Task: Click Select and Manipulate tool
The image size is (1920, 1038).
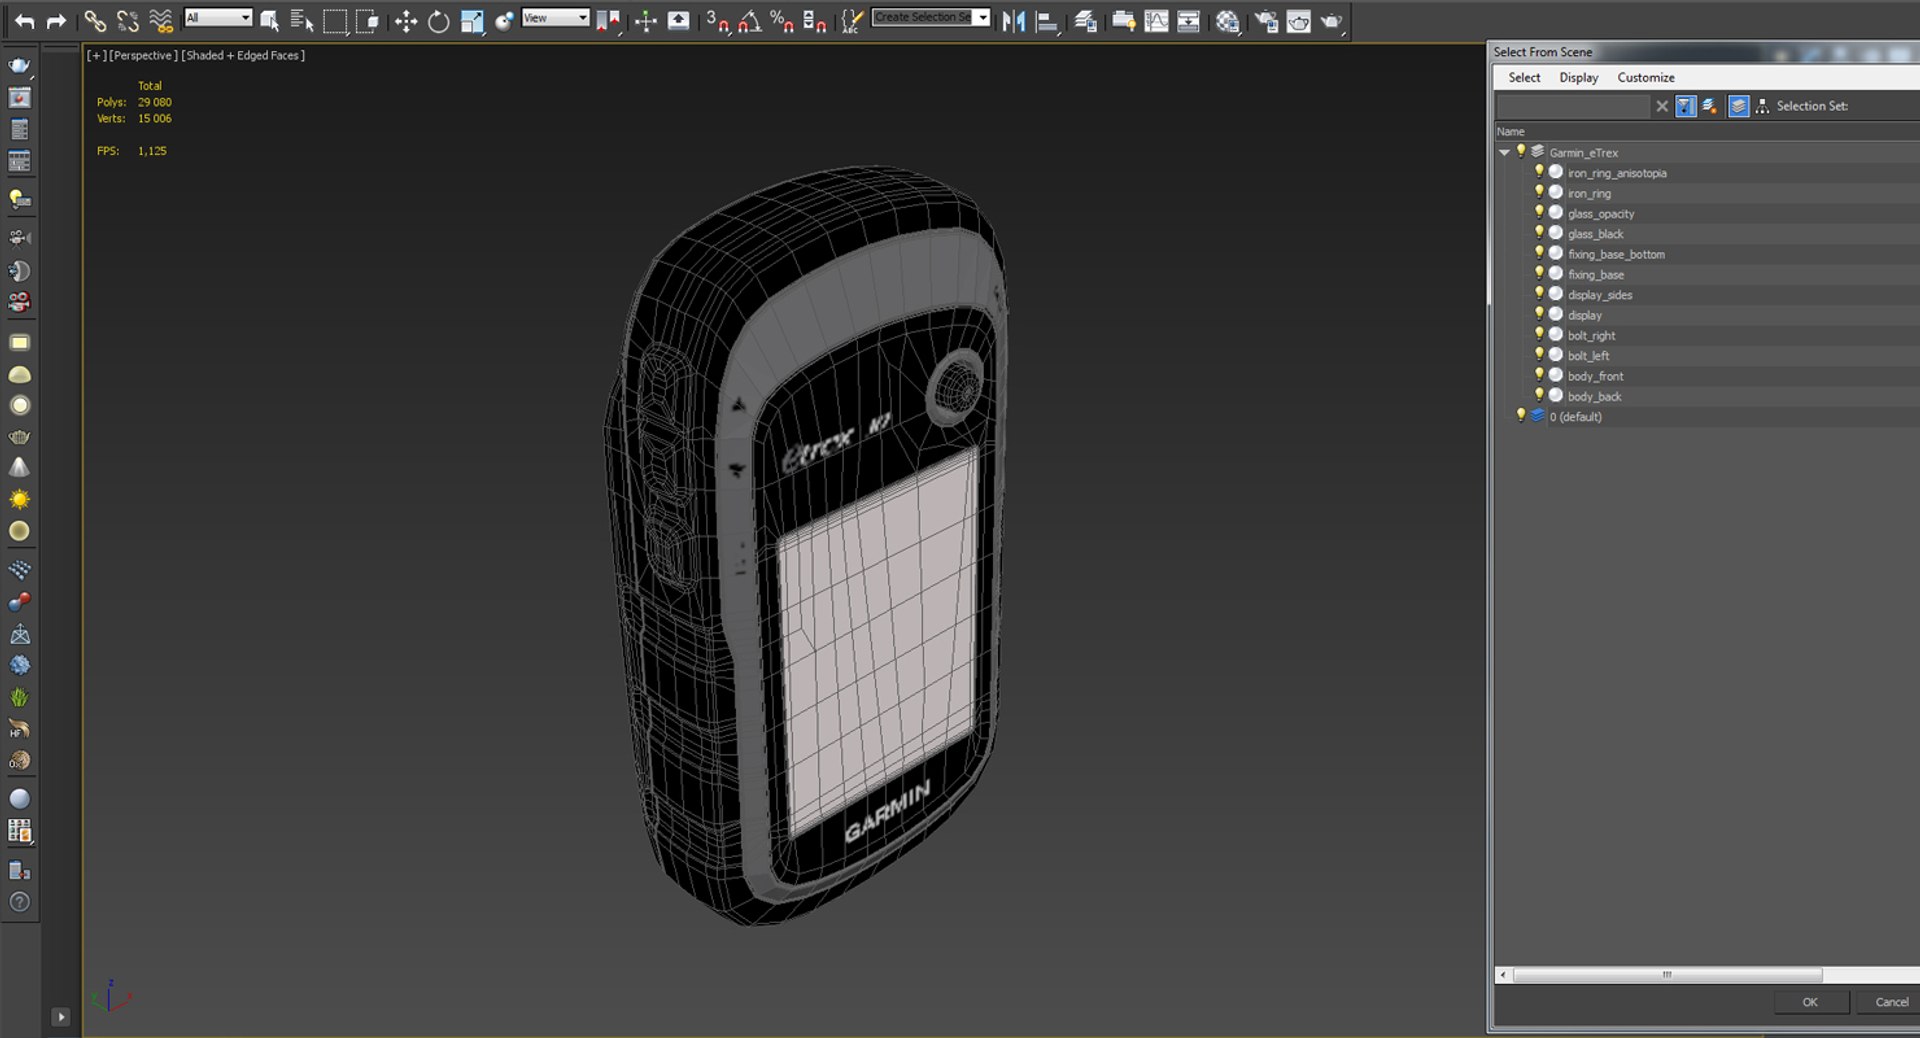Action: click(x=645, y=21)
